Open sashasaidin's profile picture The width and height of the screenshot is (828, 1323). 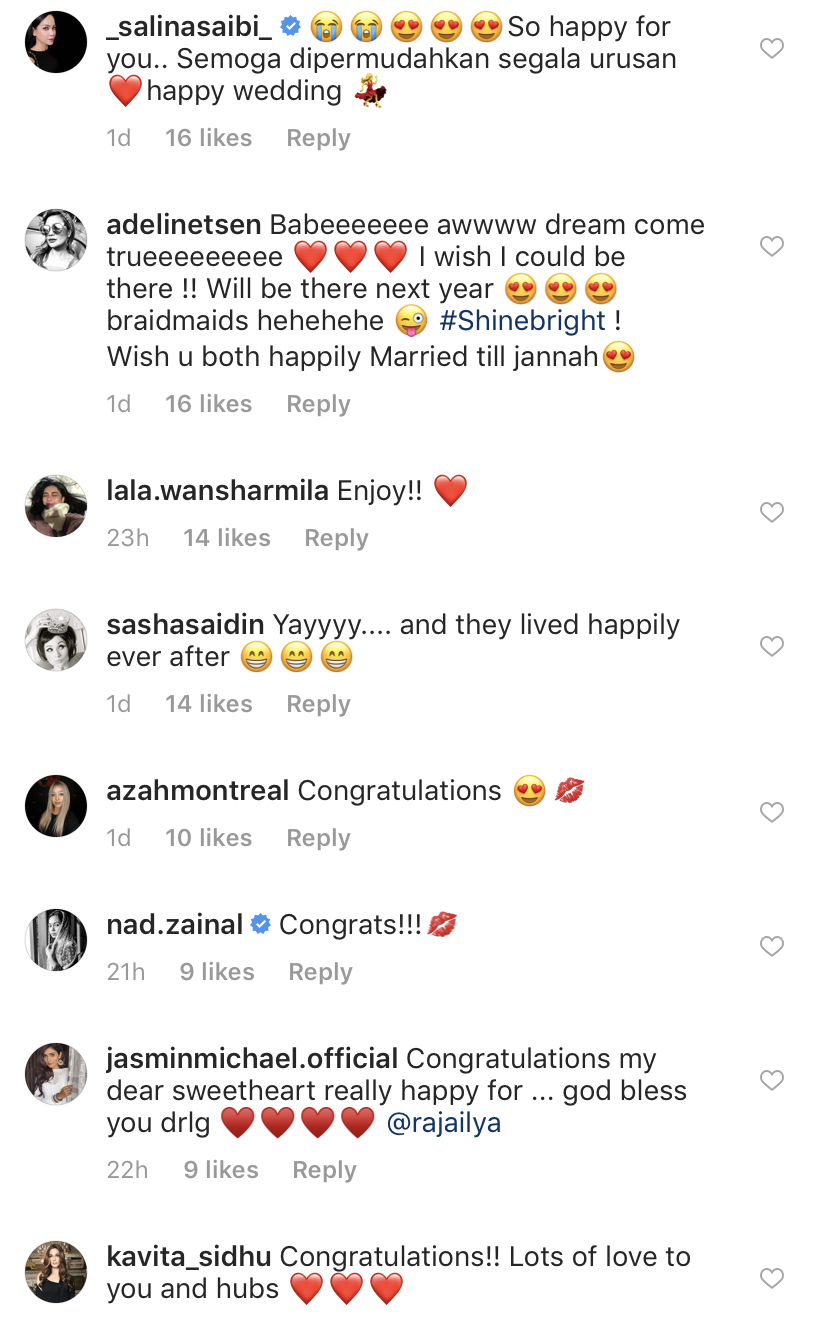point(56,640)
